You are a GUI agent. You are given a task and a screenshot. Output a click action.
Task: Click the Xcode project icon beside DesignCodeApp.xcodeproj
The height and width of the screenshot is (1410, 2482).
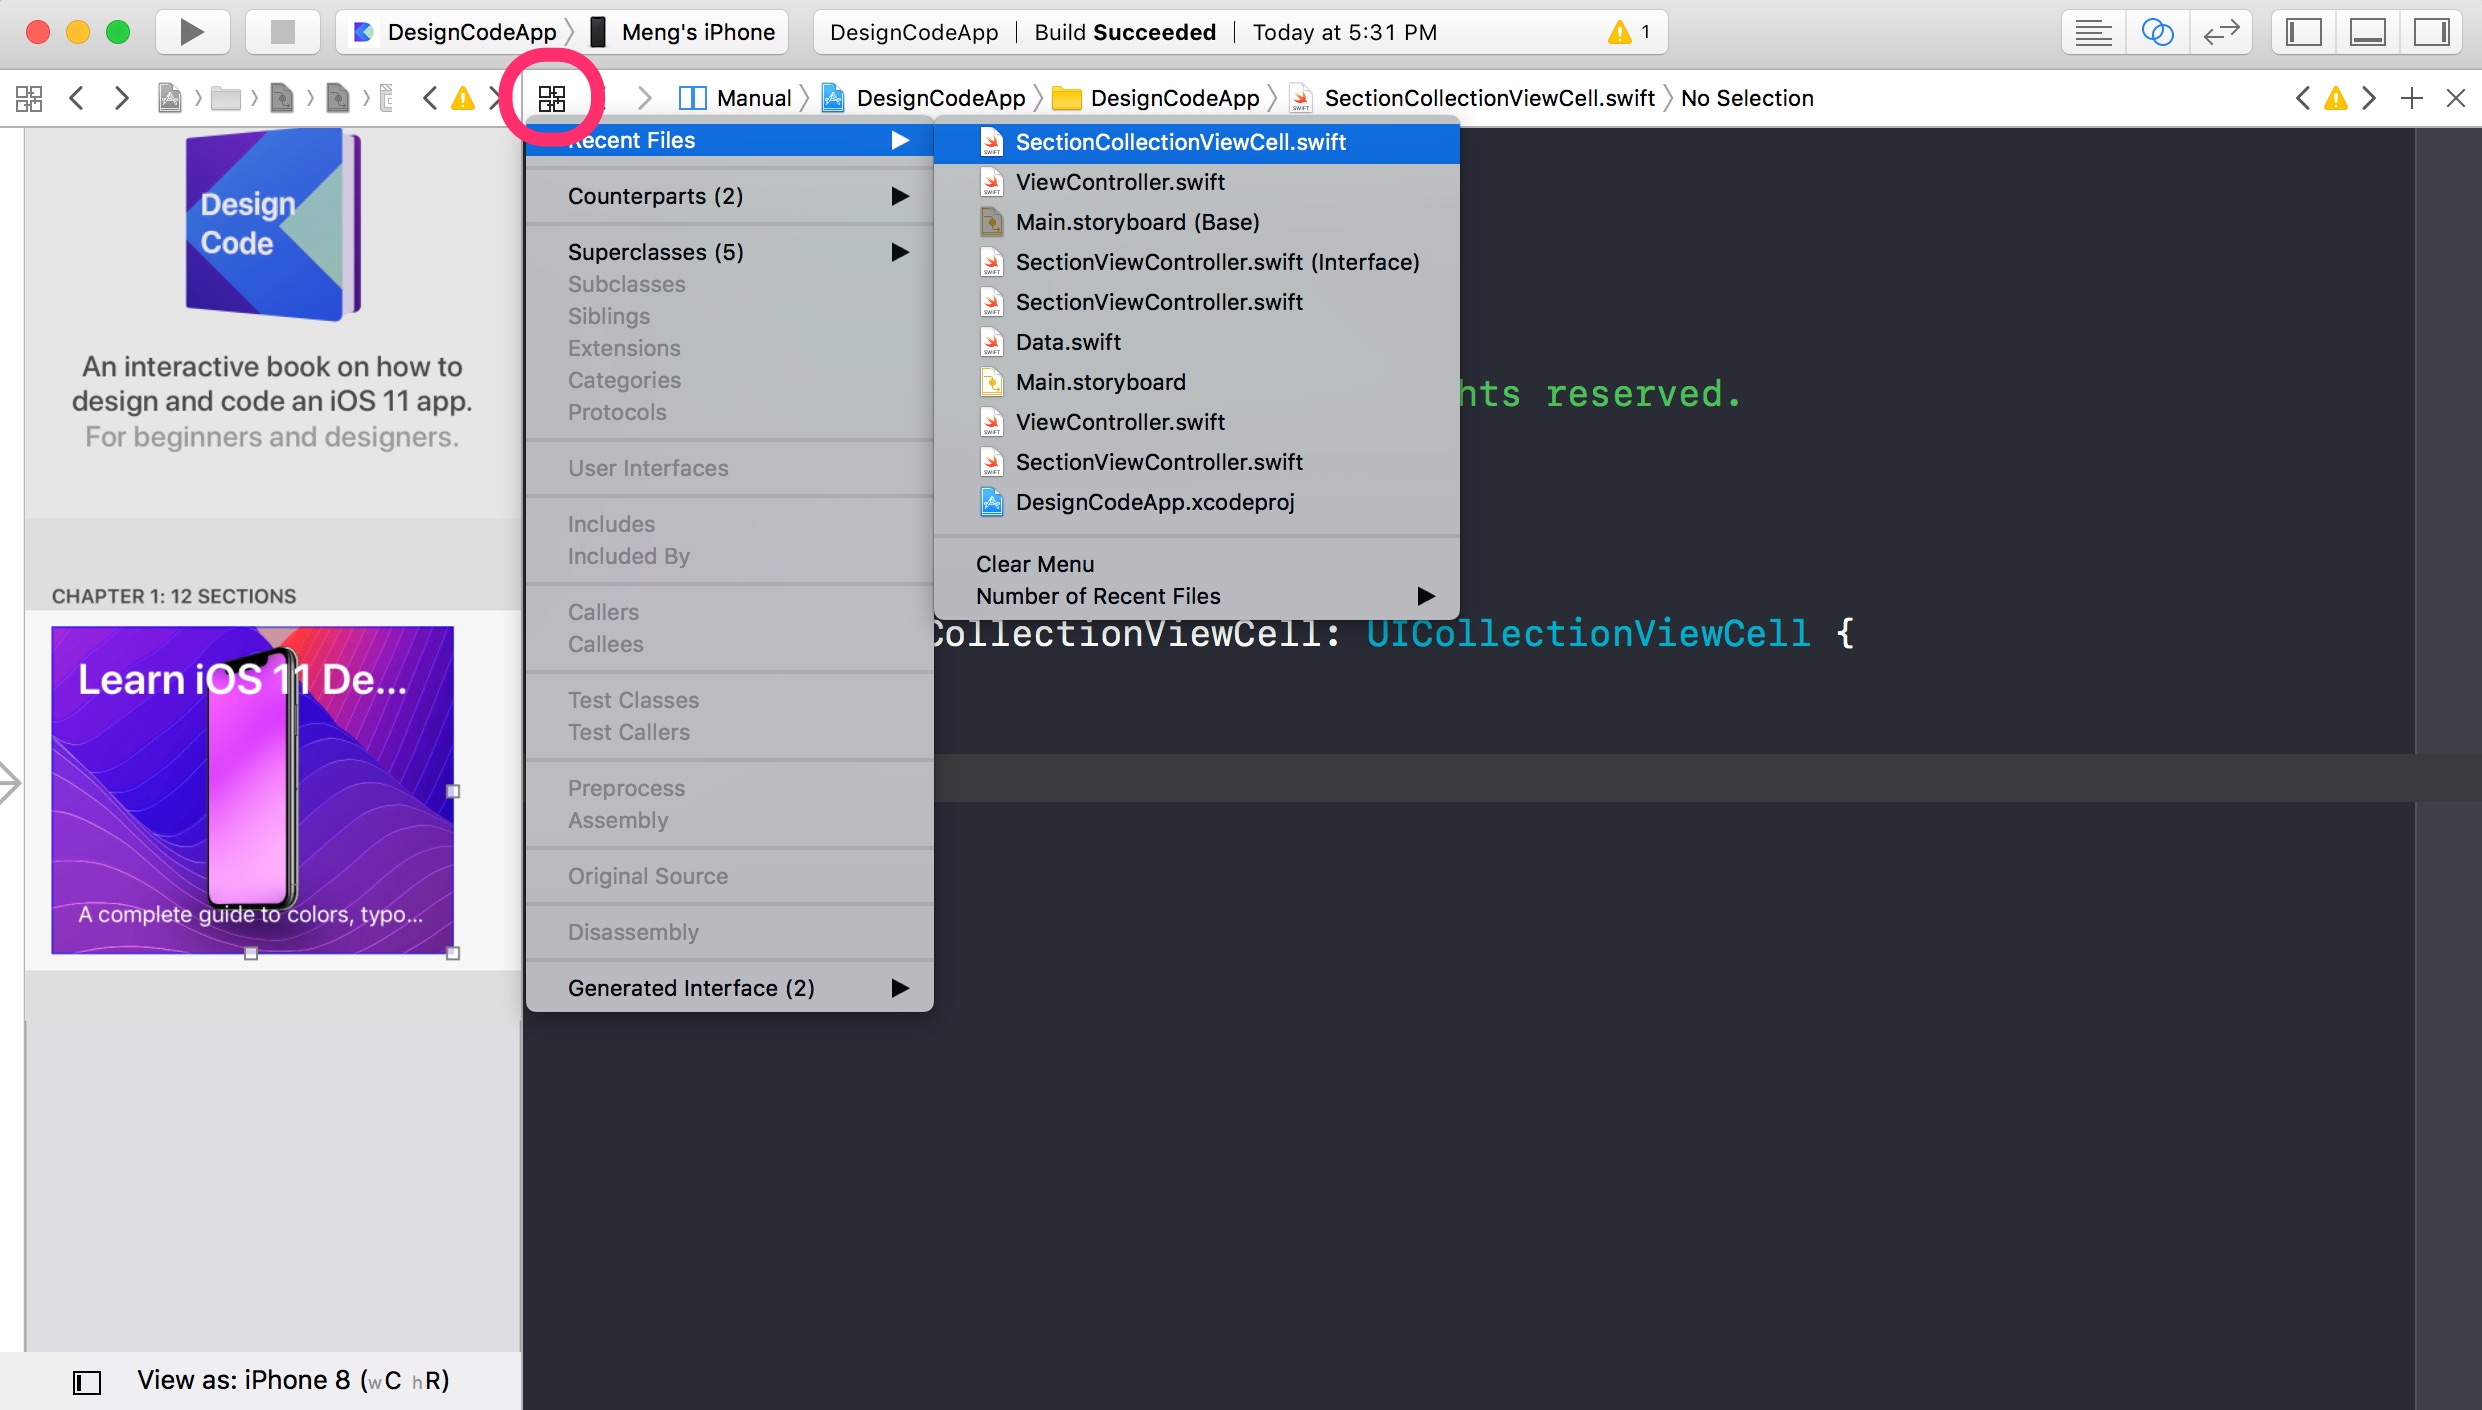[991, 502]
